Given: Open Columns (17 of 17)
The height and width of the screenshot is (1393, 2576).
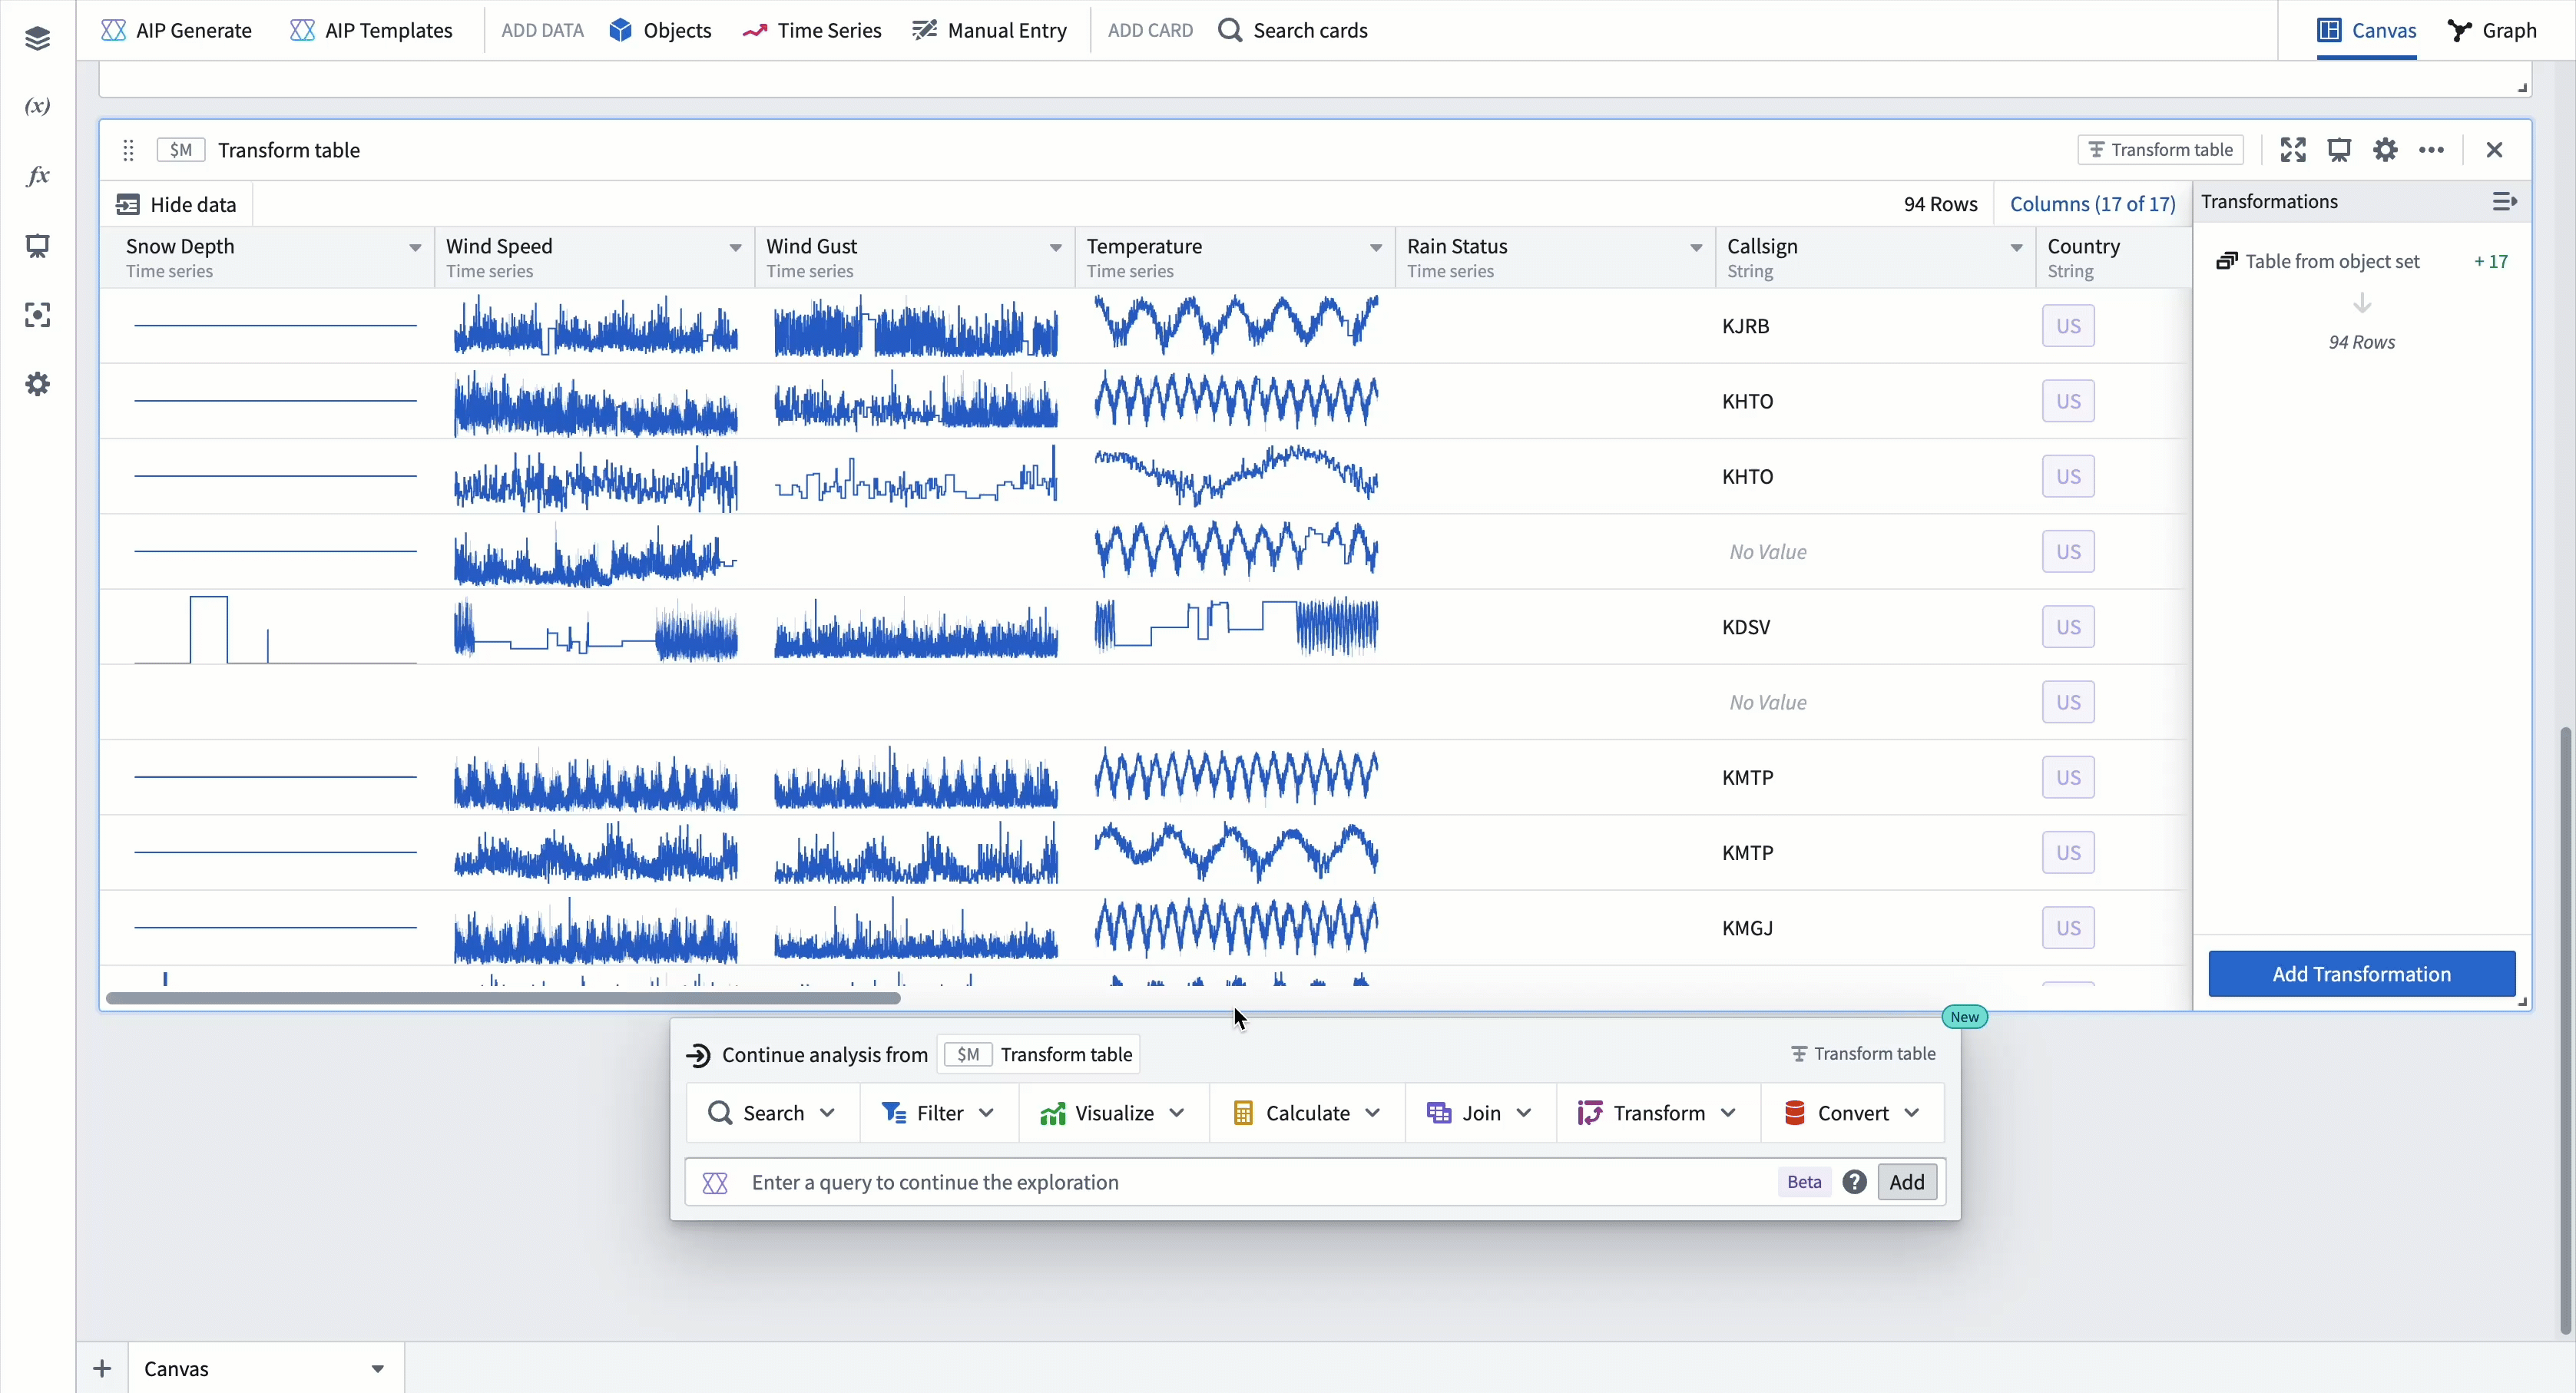Looking at the screenshot, I should click(2092, 203).
